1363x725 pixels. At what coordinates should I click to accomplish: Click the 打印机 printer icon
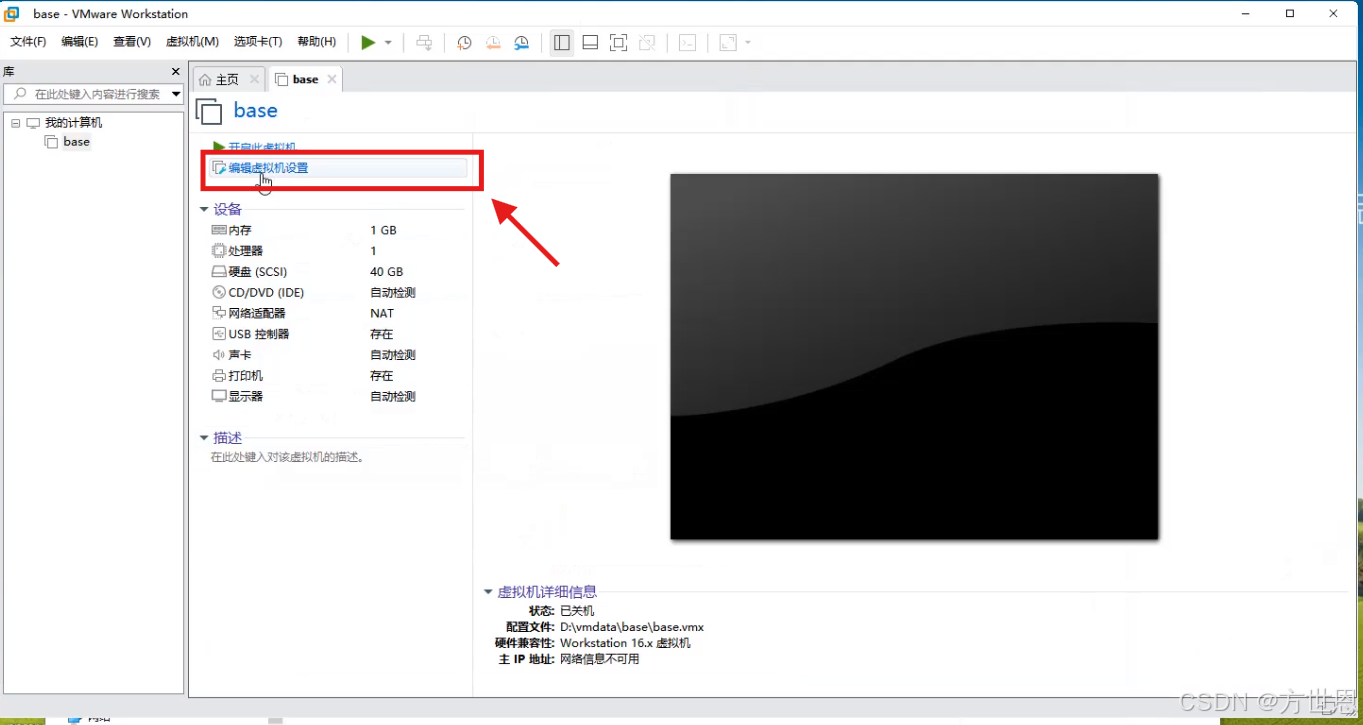pyautogui.click(x=219, y=376)
